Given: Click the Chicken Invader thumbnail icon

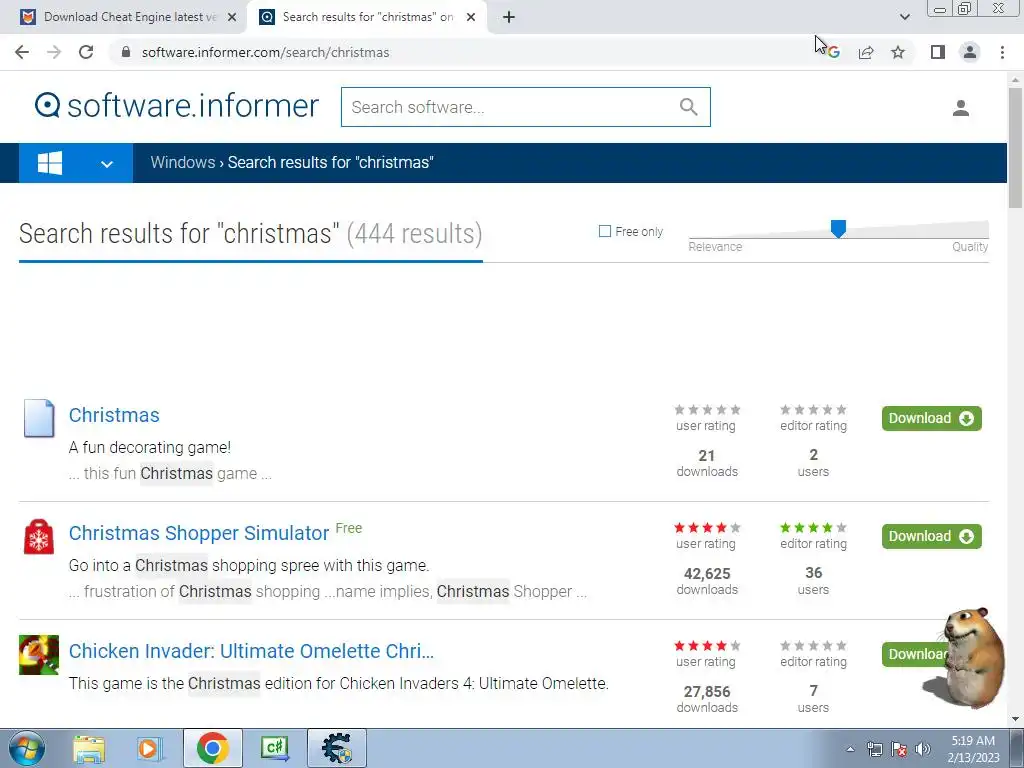Looking at the screenshot, I should click(39, 654).
